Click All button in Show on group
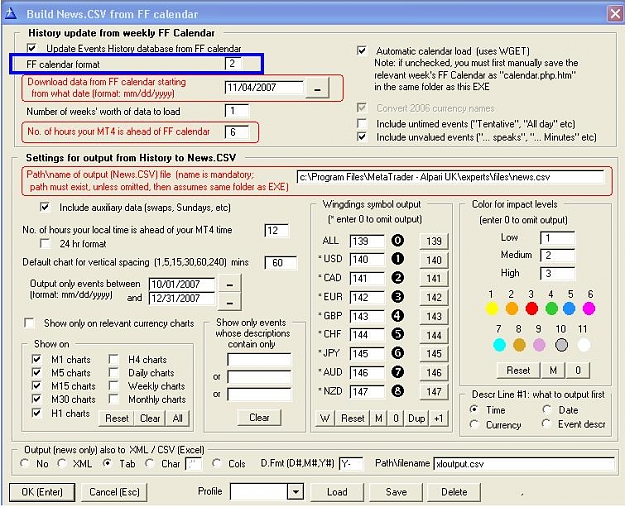 pyautogui.click(x=178, y=419)
